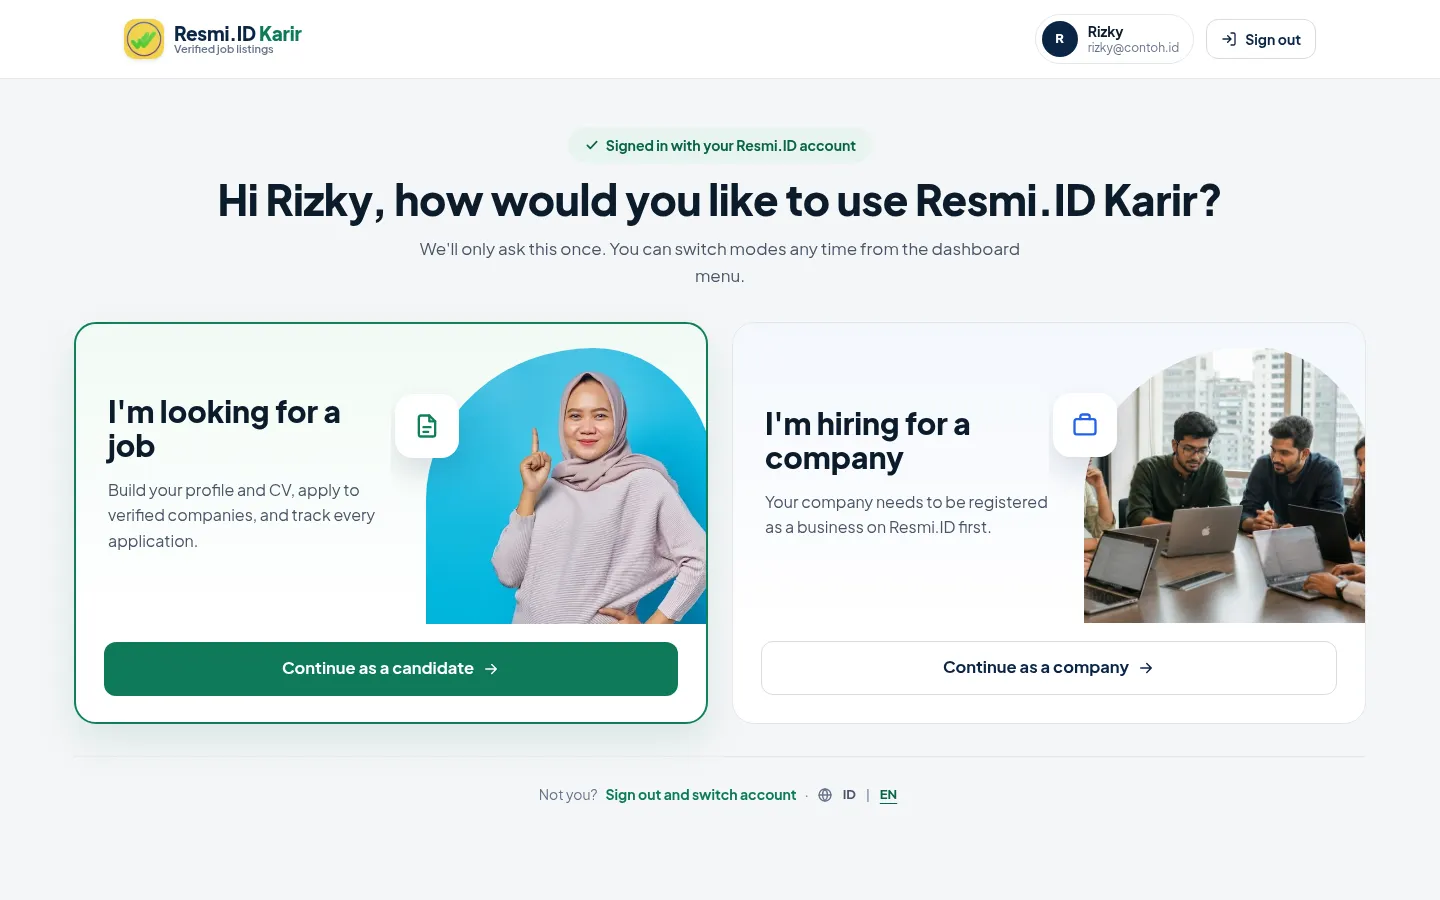Click the checkmark in the signed-in badge
Viewport: 1440px width, 900px height.
pyautogui.click(x=592, y=145)
